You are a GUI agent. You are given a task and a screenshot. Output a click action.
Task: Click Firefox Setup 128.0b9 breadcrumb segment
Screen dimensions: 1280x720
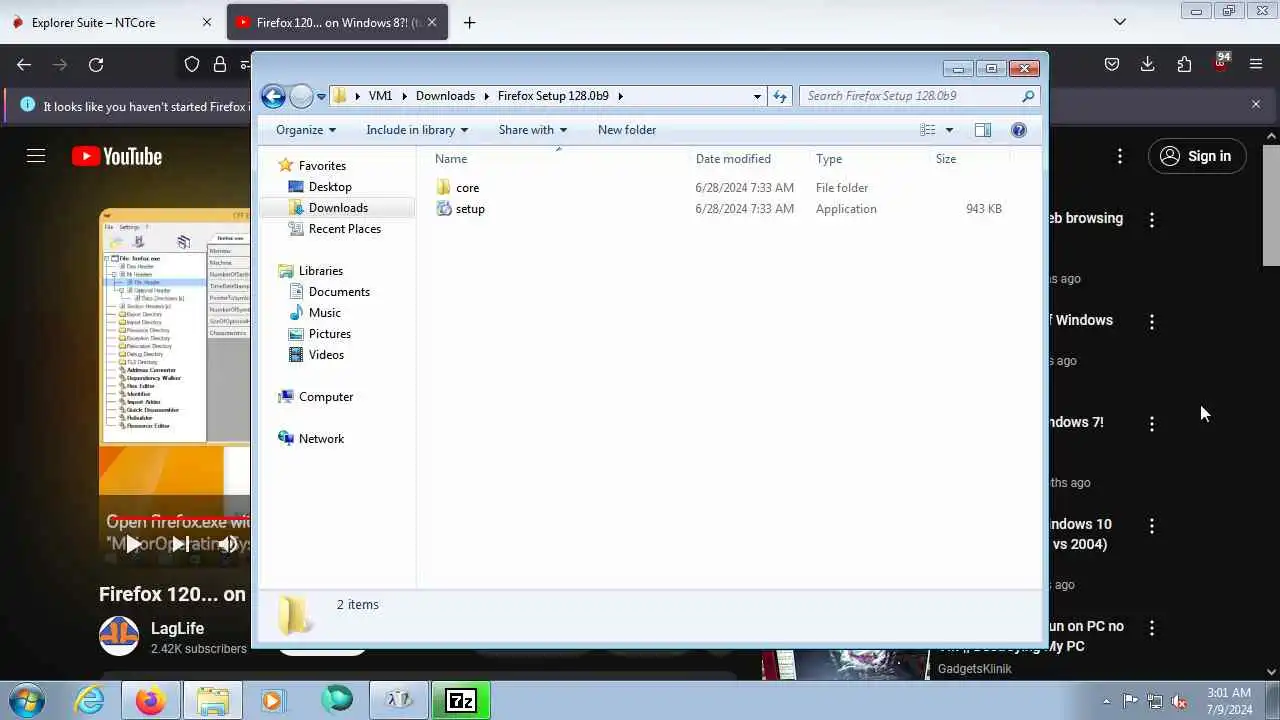(553, 96)
